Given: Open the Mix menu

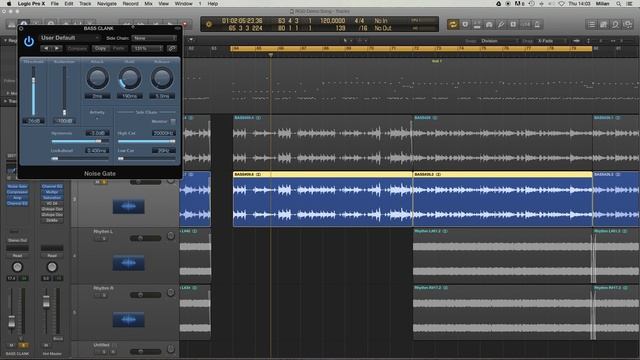Looking at the screenshot, I should [x=148, y=4].
